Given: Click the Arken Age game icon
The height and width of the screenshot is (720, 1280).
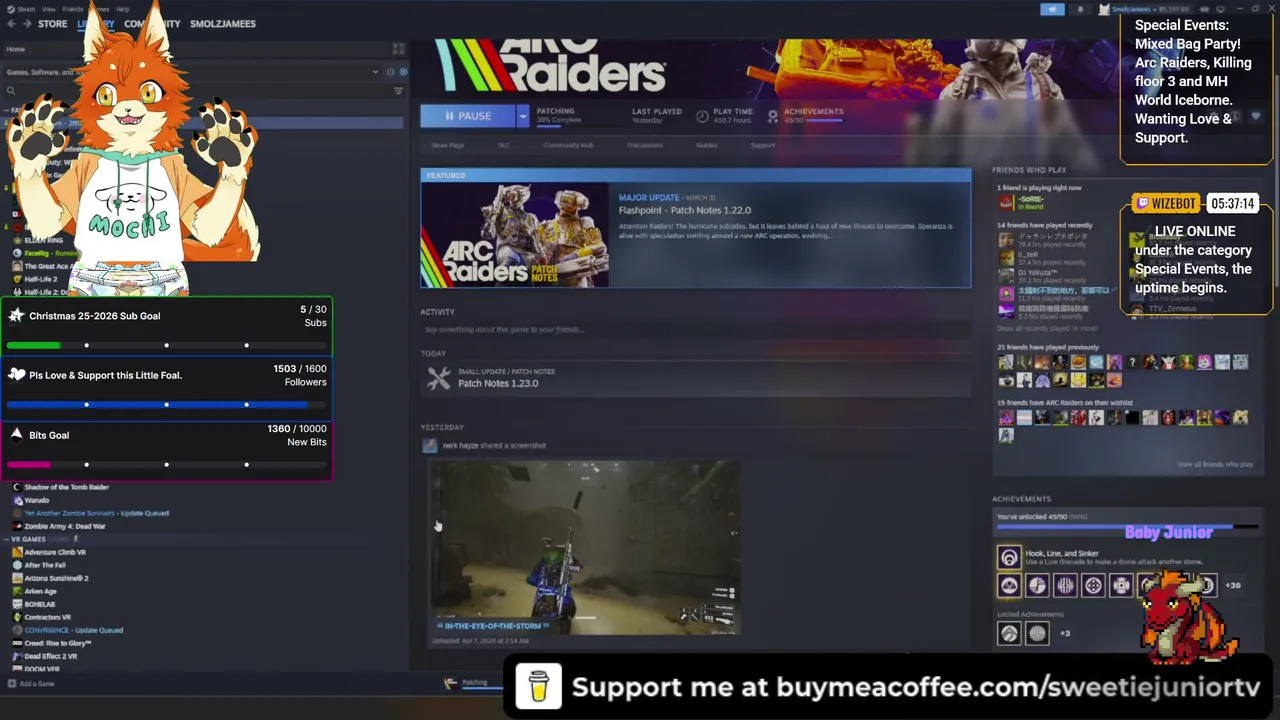Looking at the screenshot, I should [x=17, y=591].
